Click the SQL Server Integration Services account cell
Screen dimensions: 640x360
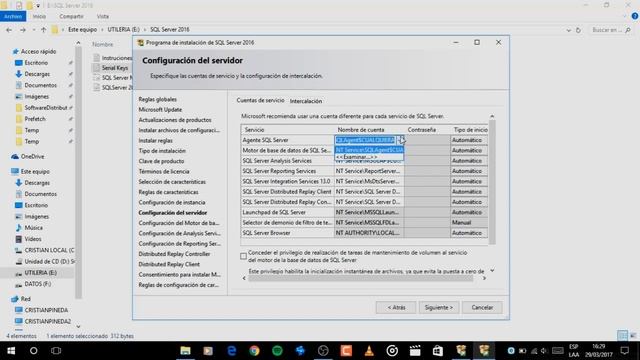tap(369, 181)
